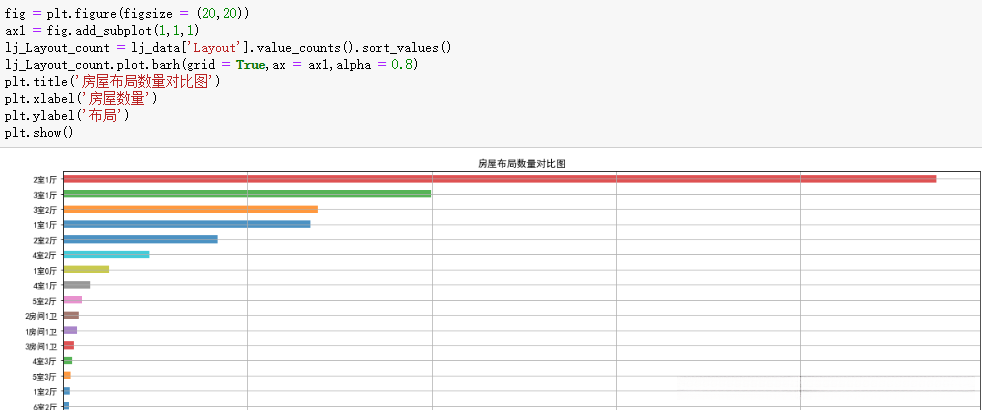982x410 pixels.
Task: Click the value_counts().sort_values() code line
Action: click(228, 47)
